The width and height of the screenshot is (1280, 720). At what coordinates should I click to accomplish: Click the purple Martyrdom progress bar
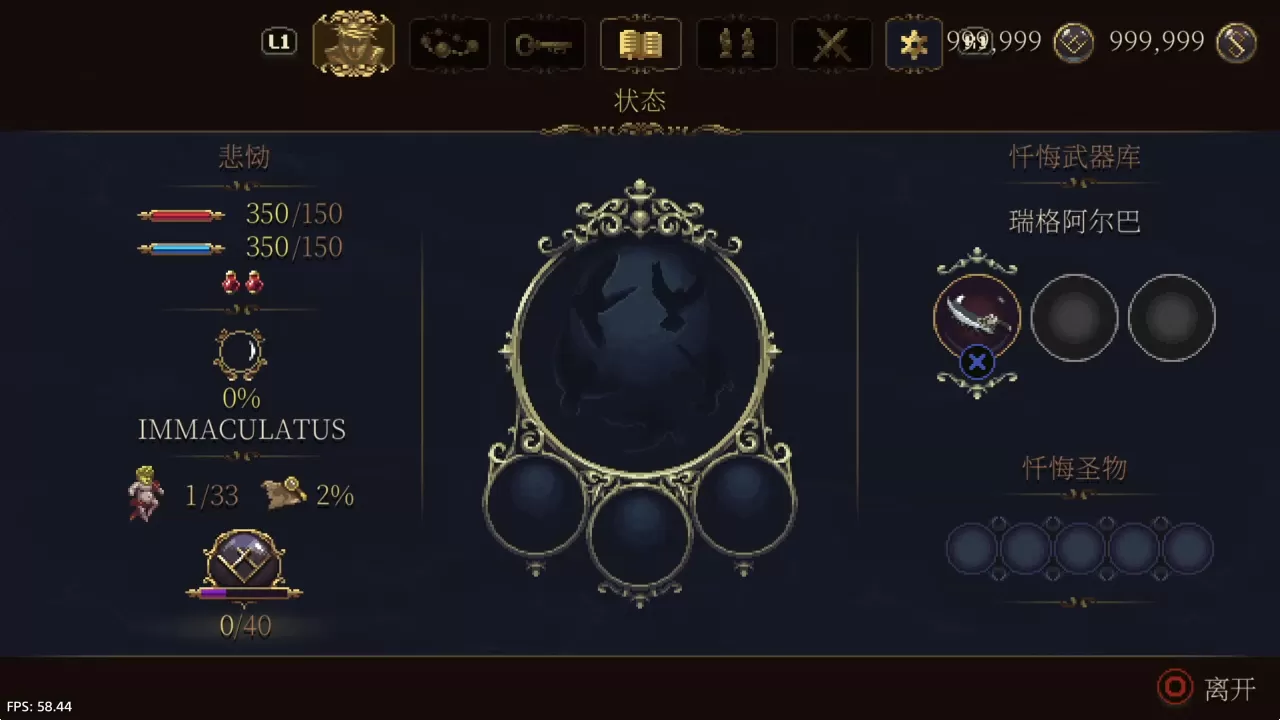[x=244, y=592]
